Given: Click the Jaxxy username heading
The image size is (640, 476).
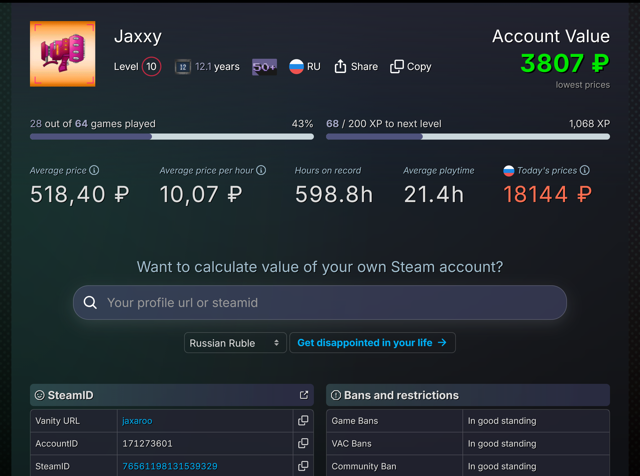Looking at the screenshot, I should tap(138, 36).
